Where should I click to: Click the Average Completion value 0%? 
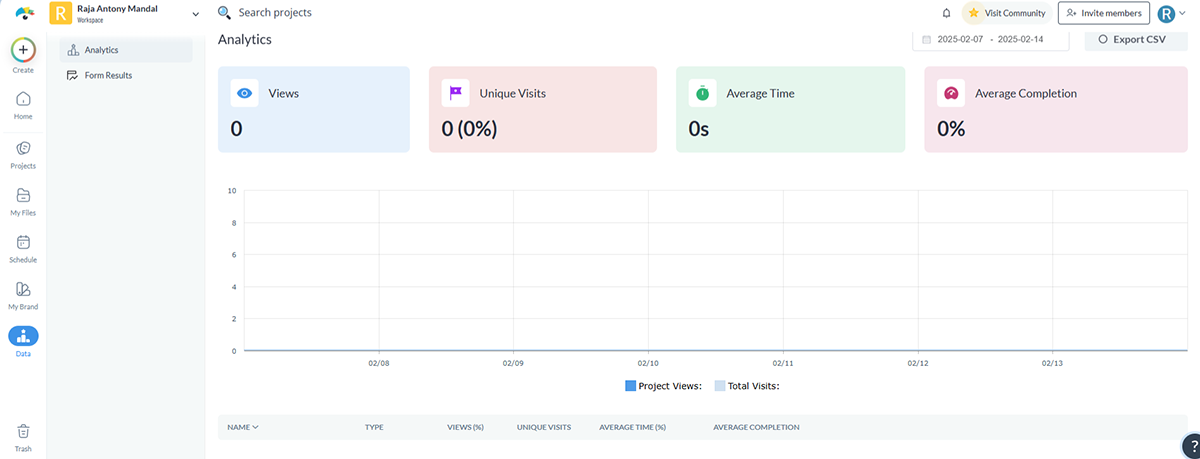tap(951, 129)
